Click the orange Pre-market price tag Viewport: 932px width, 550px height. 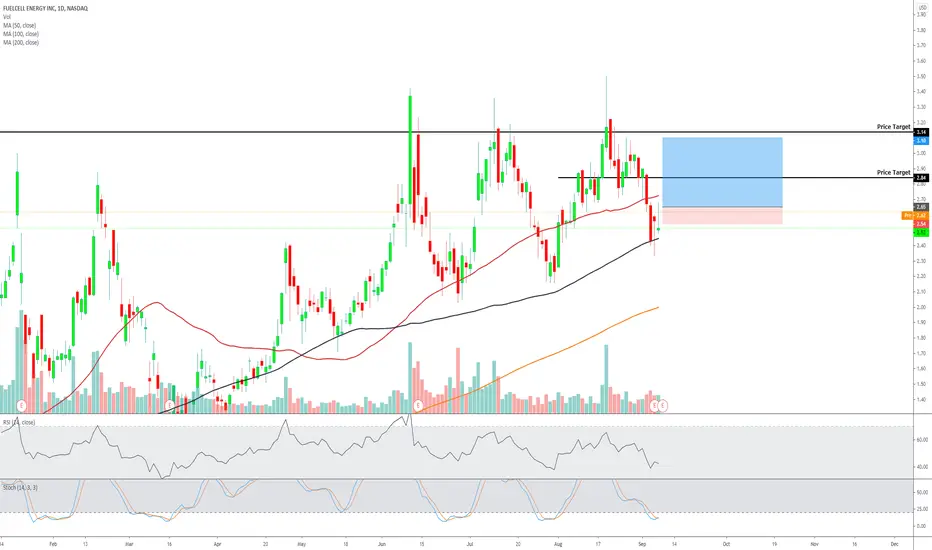[x=915, y=215]
